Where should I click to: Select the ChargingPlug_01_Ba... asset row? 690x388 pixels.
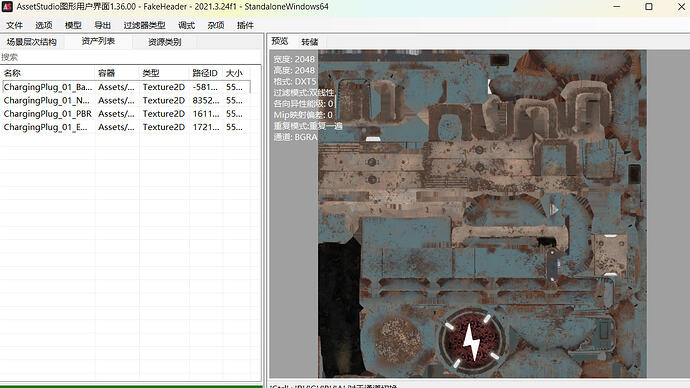pos(127,87)
